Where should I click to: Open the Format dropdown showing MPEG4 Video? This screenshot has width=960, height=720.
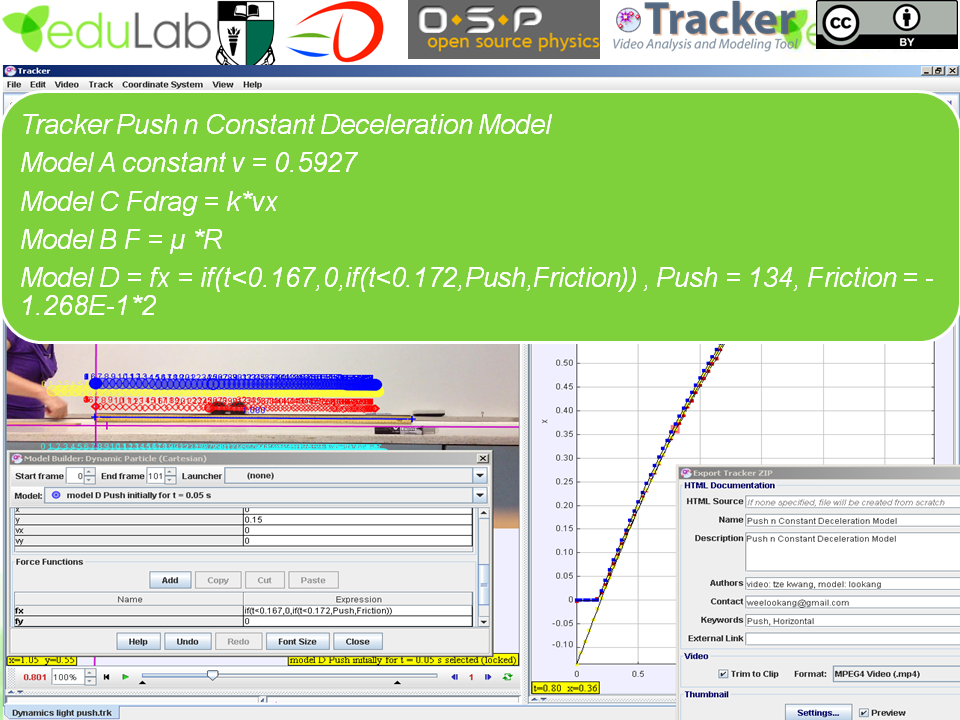[x=896, y=673]
